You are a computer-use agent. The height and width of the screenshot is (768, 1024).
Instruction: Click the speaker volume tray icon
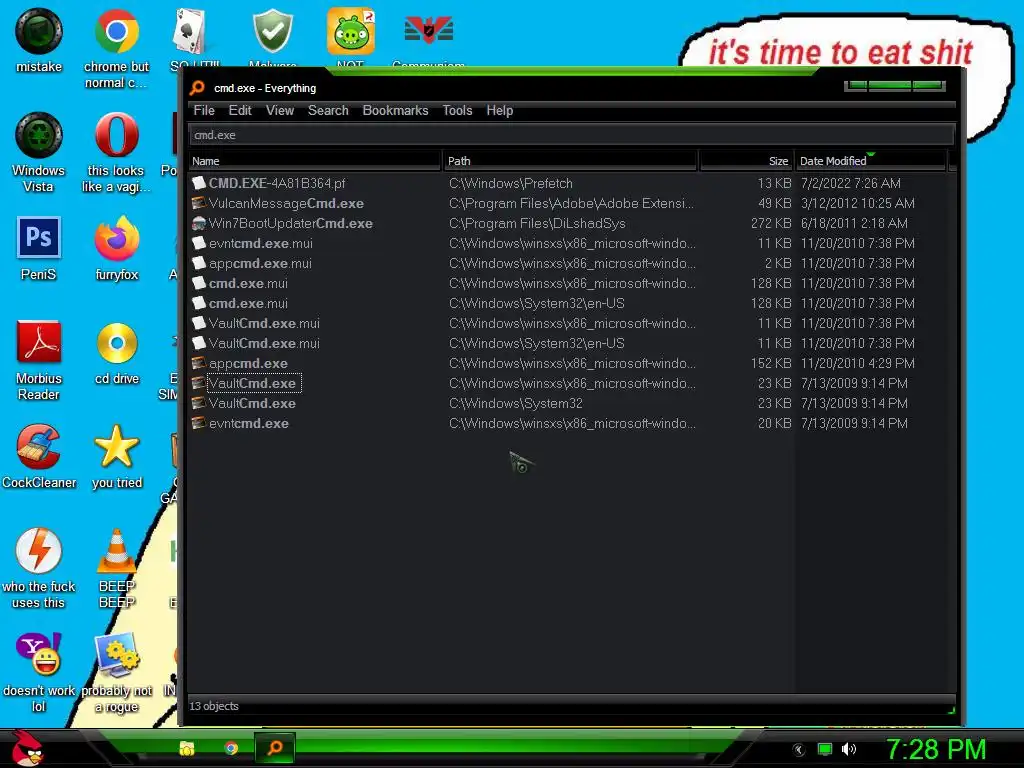click(x=848, y=749)
